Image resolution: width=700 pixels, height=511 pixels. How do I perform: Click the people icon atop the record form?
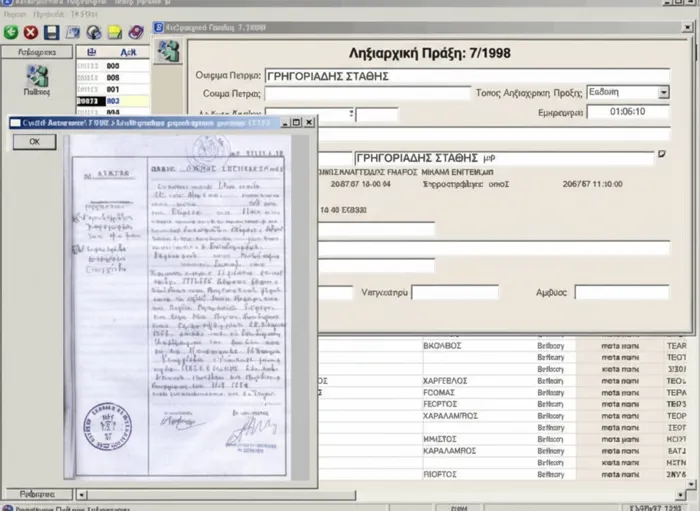click(169, 50)
